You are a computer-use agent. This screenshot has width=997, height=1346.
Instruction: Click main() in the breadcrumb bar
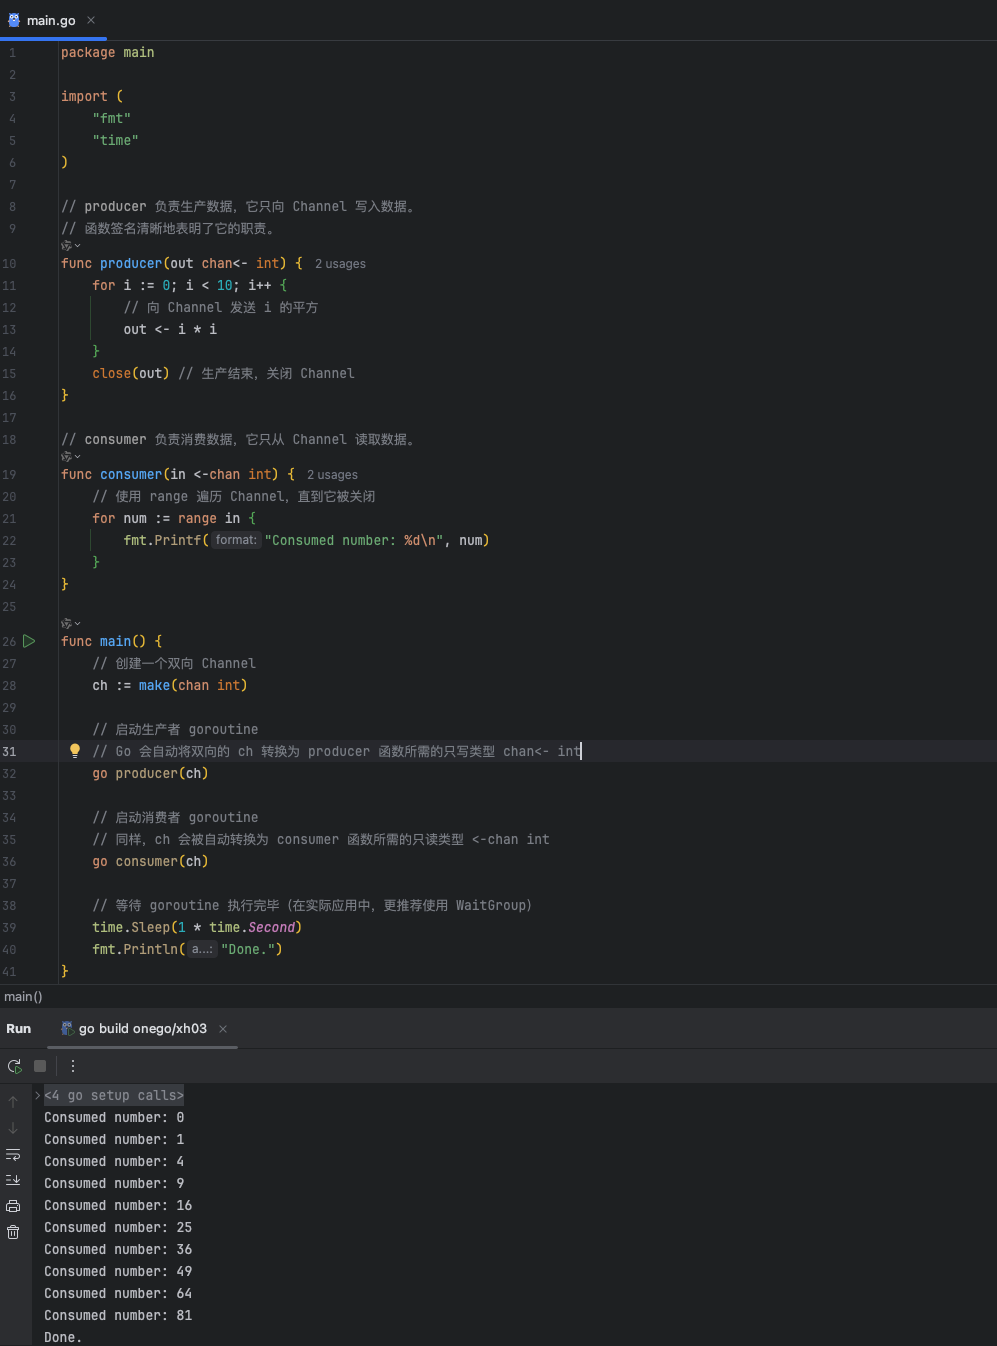pos(23,996)
